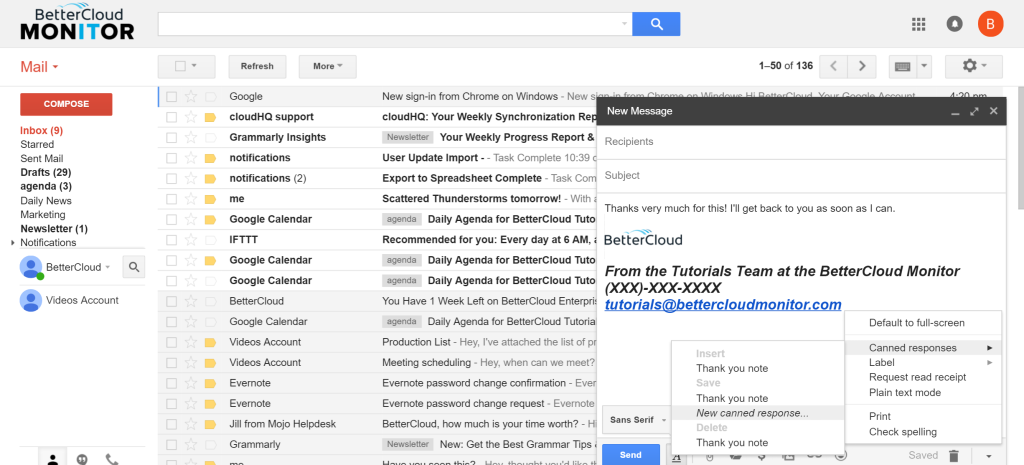Go to newer messages arrow
Viewport: 1024px width, 465px height.
coord(833,66)
